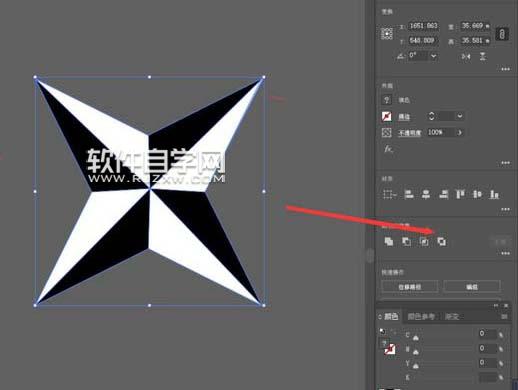Click the left-middle bounding box handle
The height and width of the screenshot is (390, 518).
pos(35,192)
